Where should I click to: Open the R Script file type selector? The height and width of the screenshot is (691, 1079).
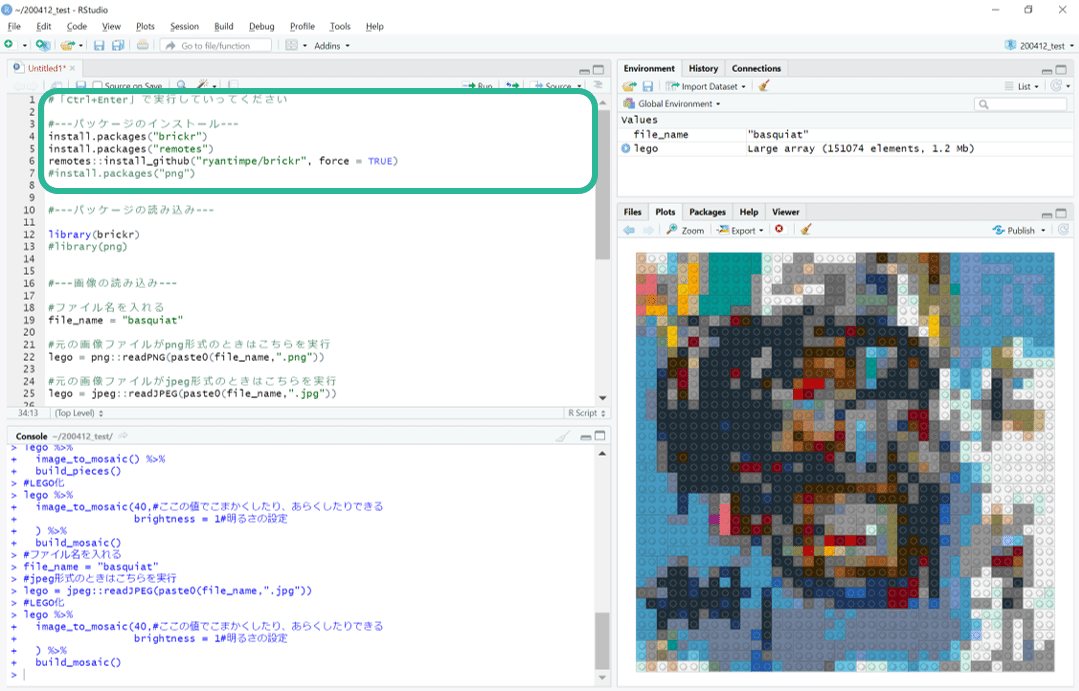(586, 413)
